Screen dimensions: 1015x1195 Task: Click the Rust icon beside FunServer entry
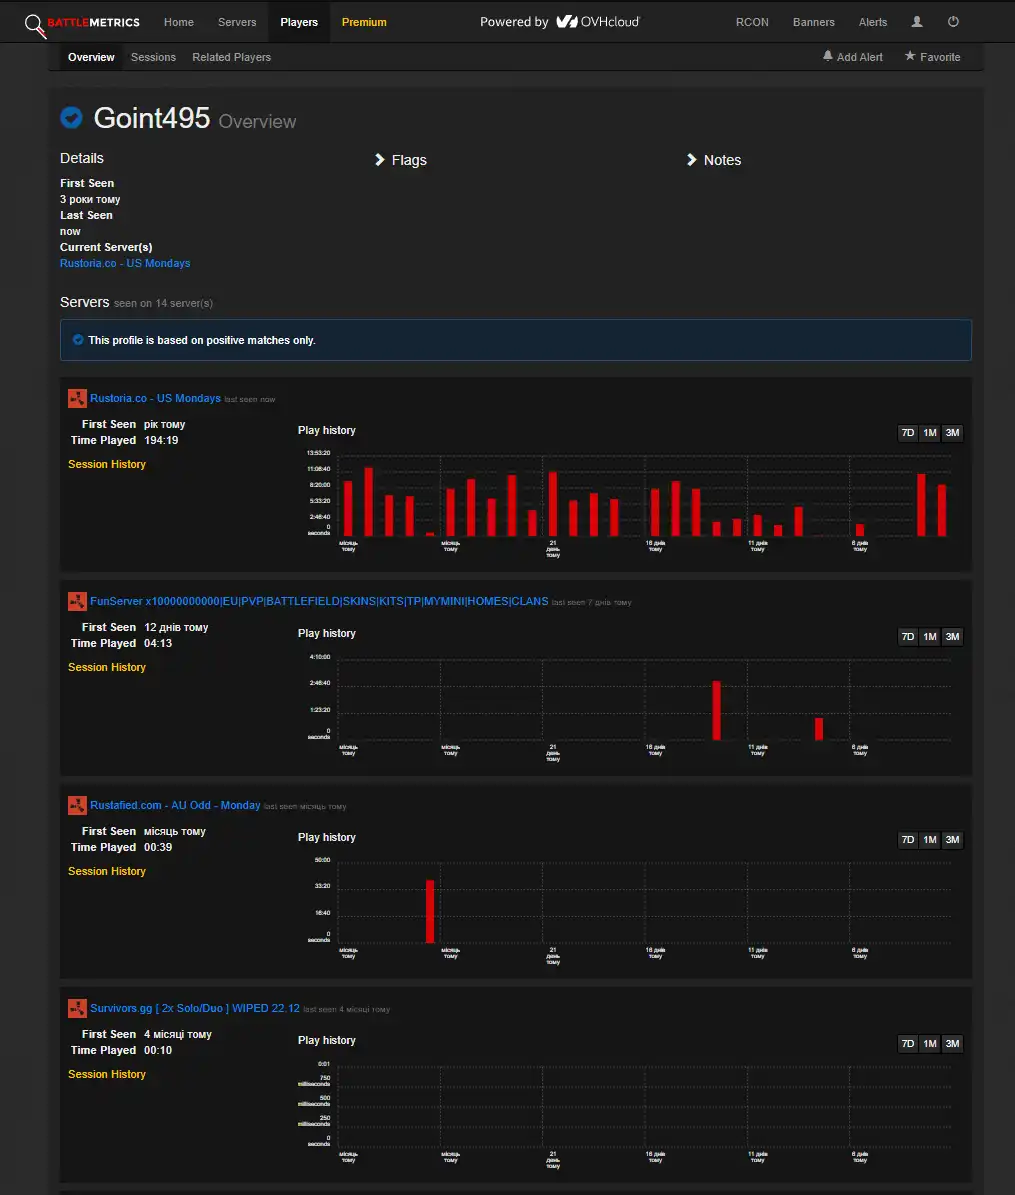(77, 601)
